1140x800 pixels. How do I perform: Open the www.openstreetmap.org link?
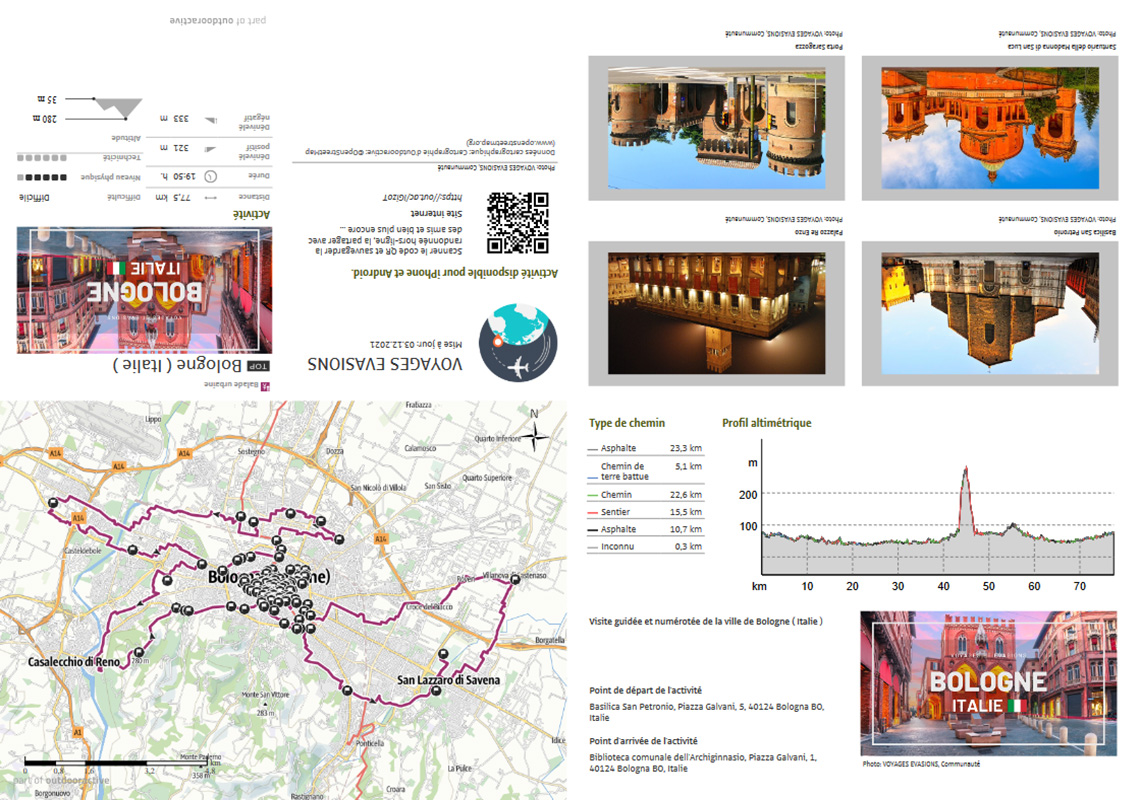pyautogui.click(x=511, y=143)
